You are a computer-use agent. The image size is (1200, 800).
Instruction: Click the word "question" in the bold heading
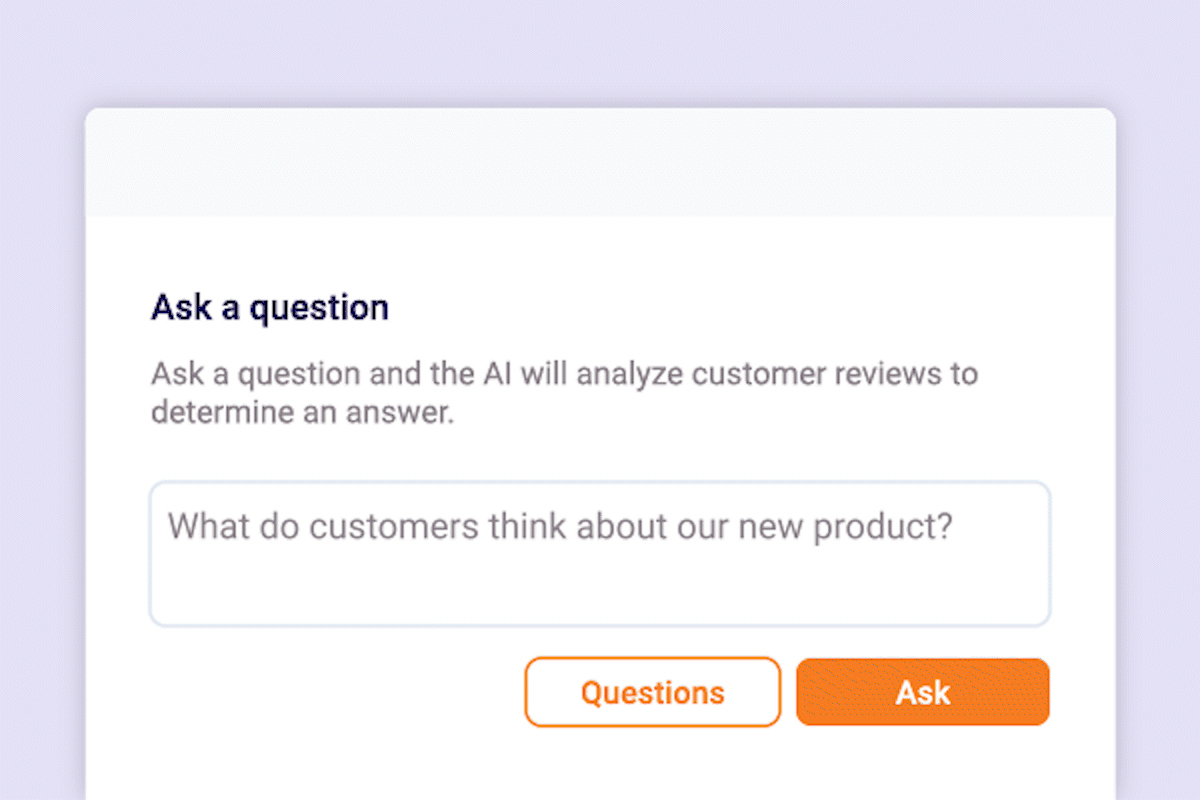pyautogui.click(x=318, y=307)
